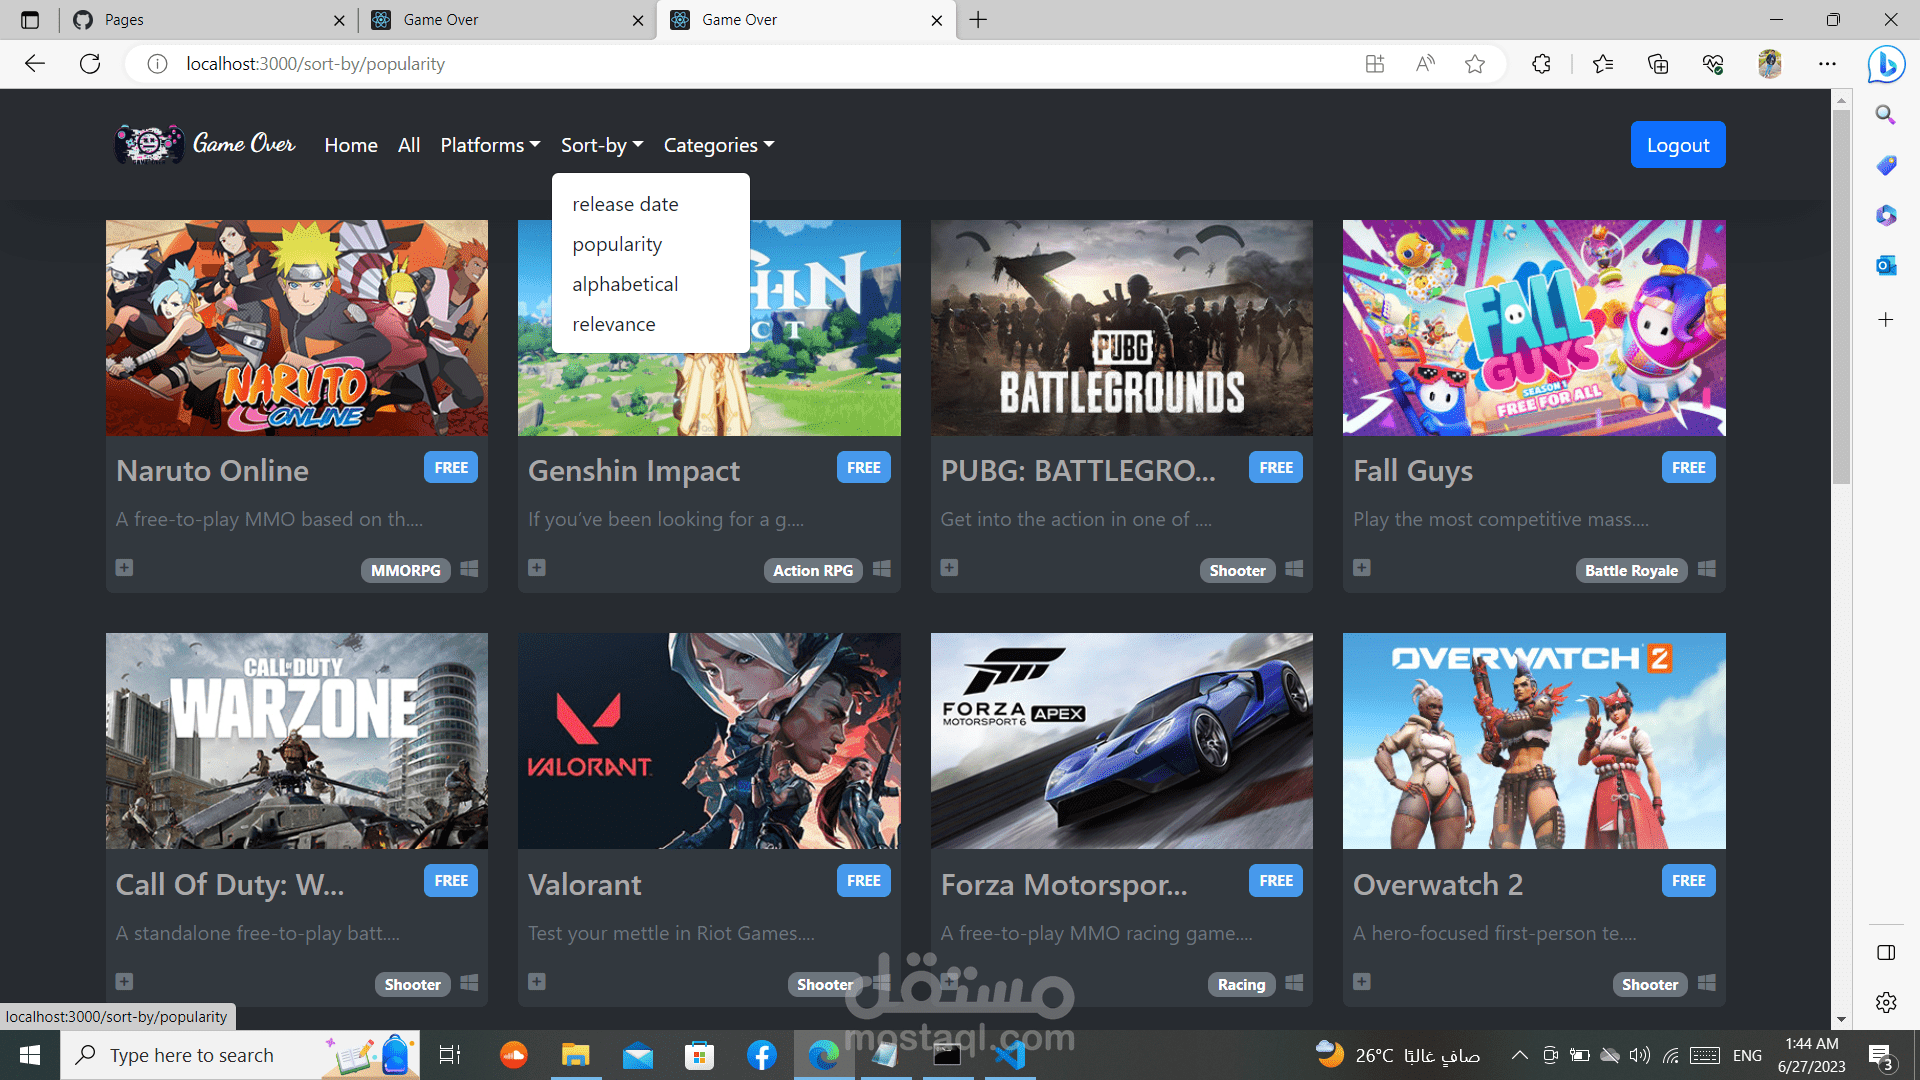The image size is (1920, 1080).
Task: Open the browser Extensions puzzle icon
Action: [1541, 64]
